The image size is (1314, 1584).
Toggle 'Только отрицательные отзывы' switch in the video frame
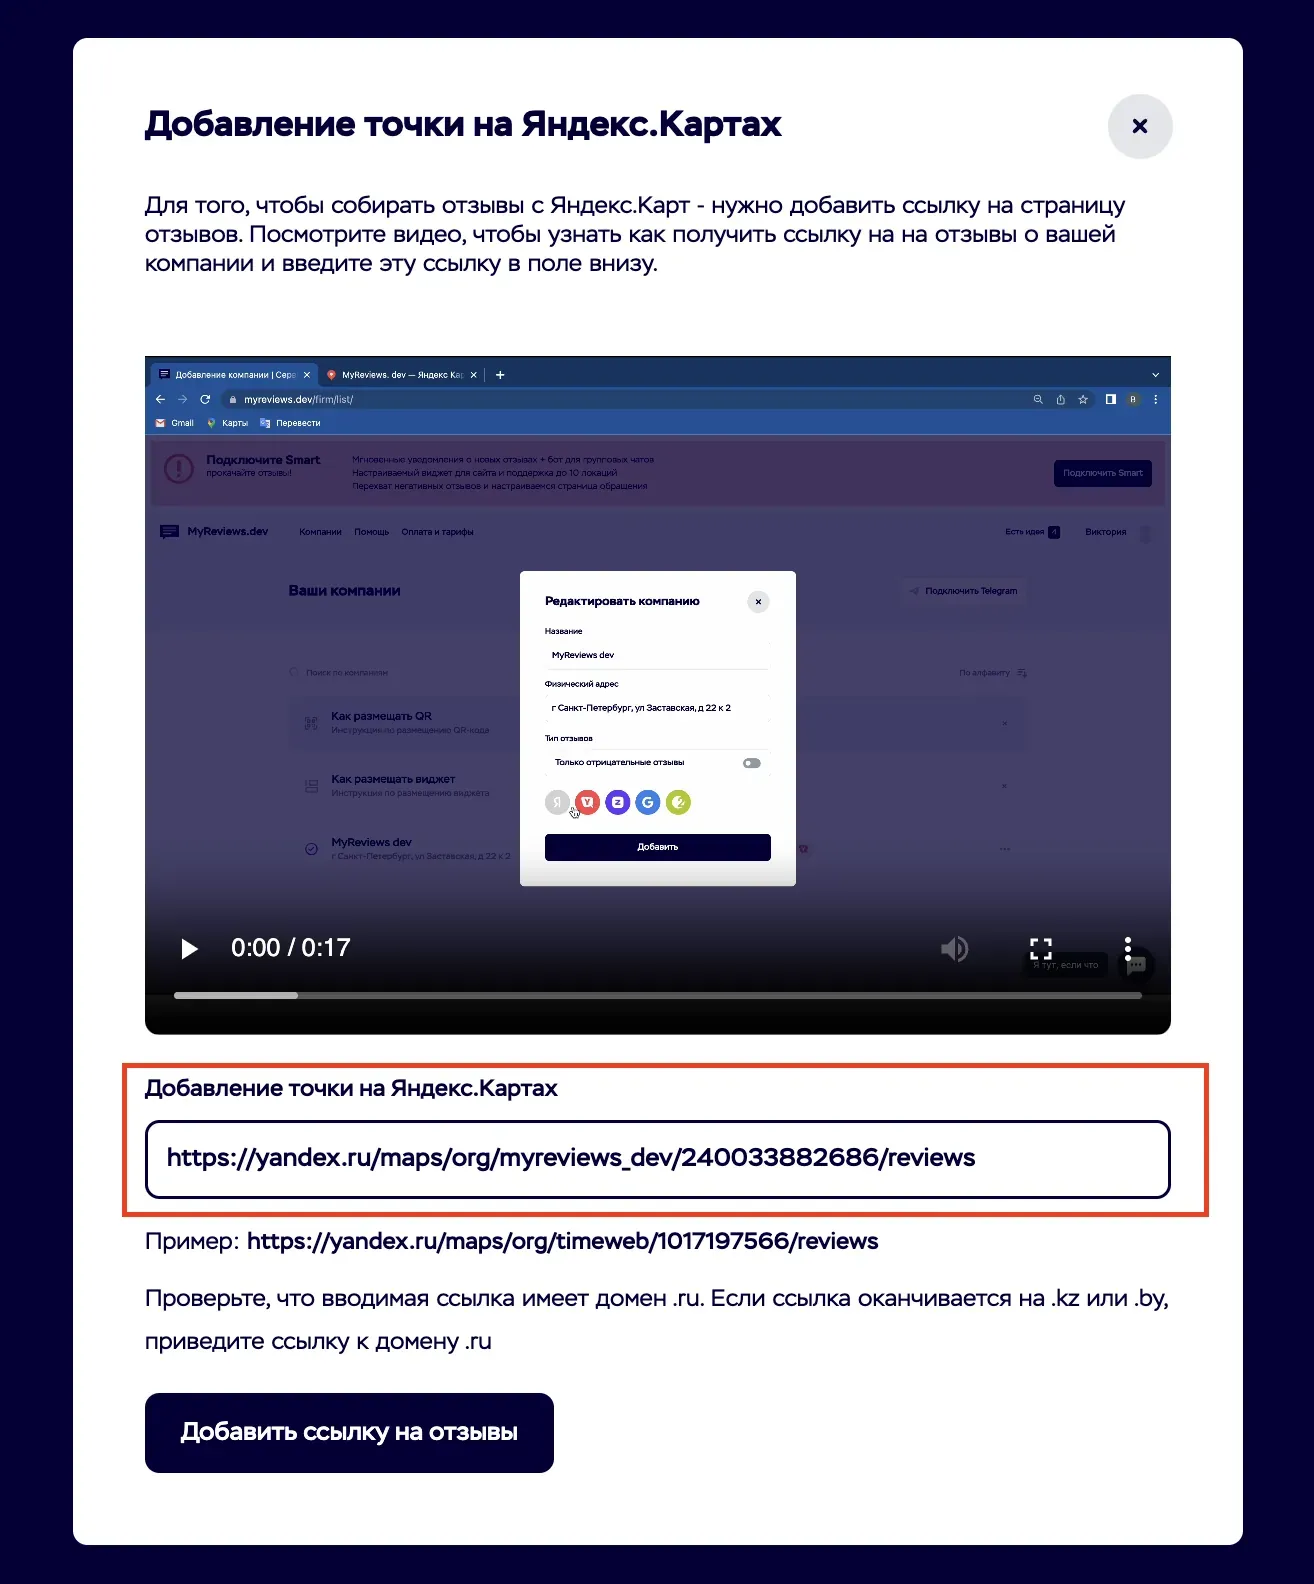752,763
